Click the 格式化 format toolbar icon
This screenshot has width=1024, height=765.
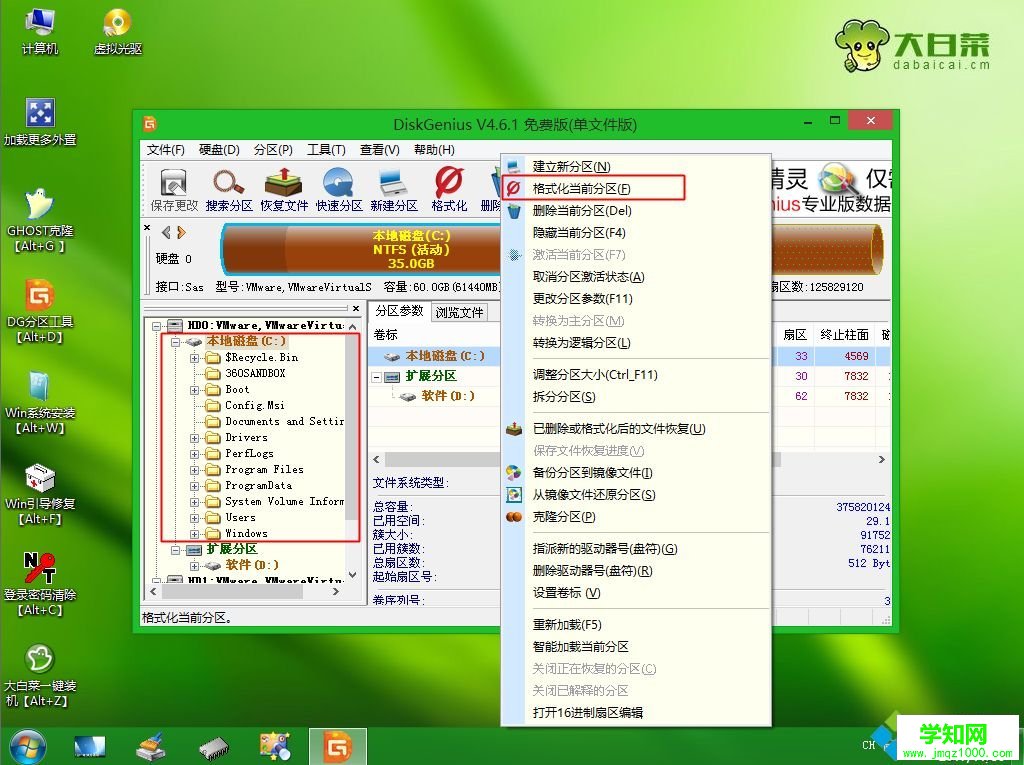(446, 186)
